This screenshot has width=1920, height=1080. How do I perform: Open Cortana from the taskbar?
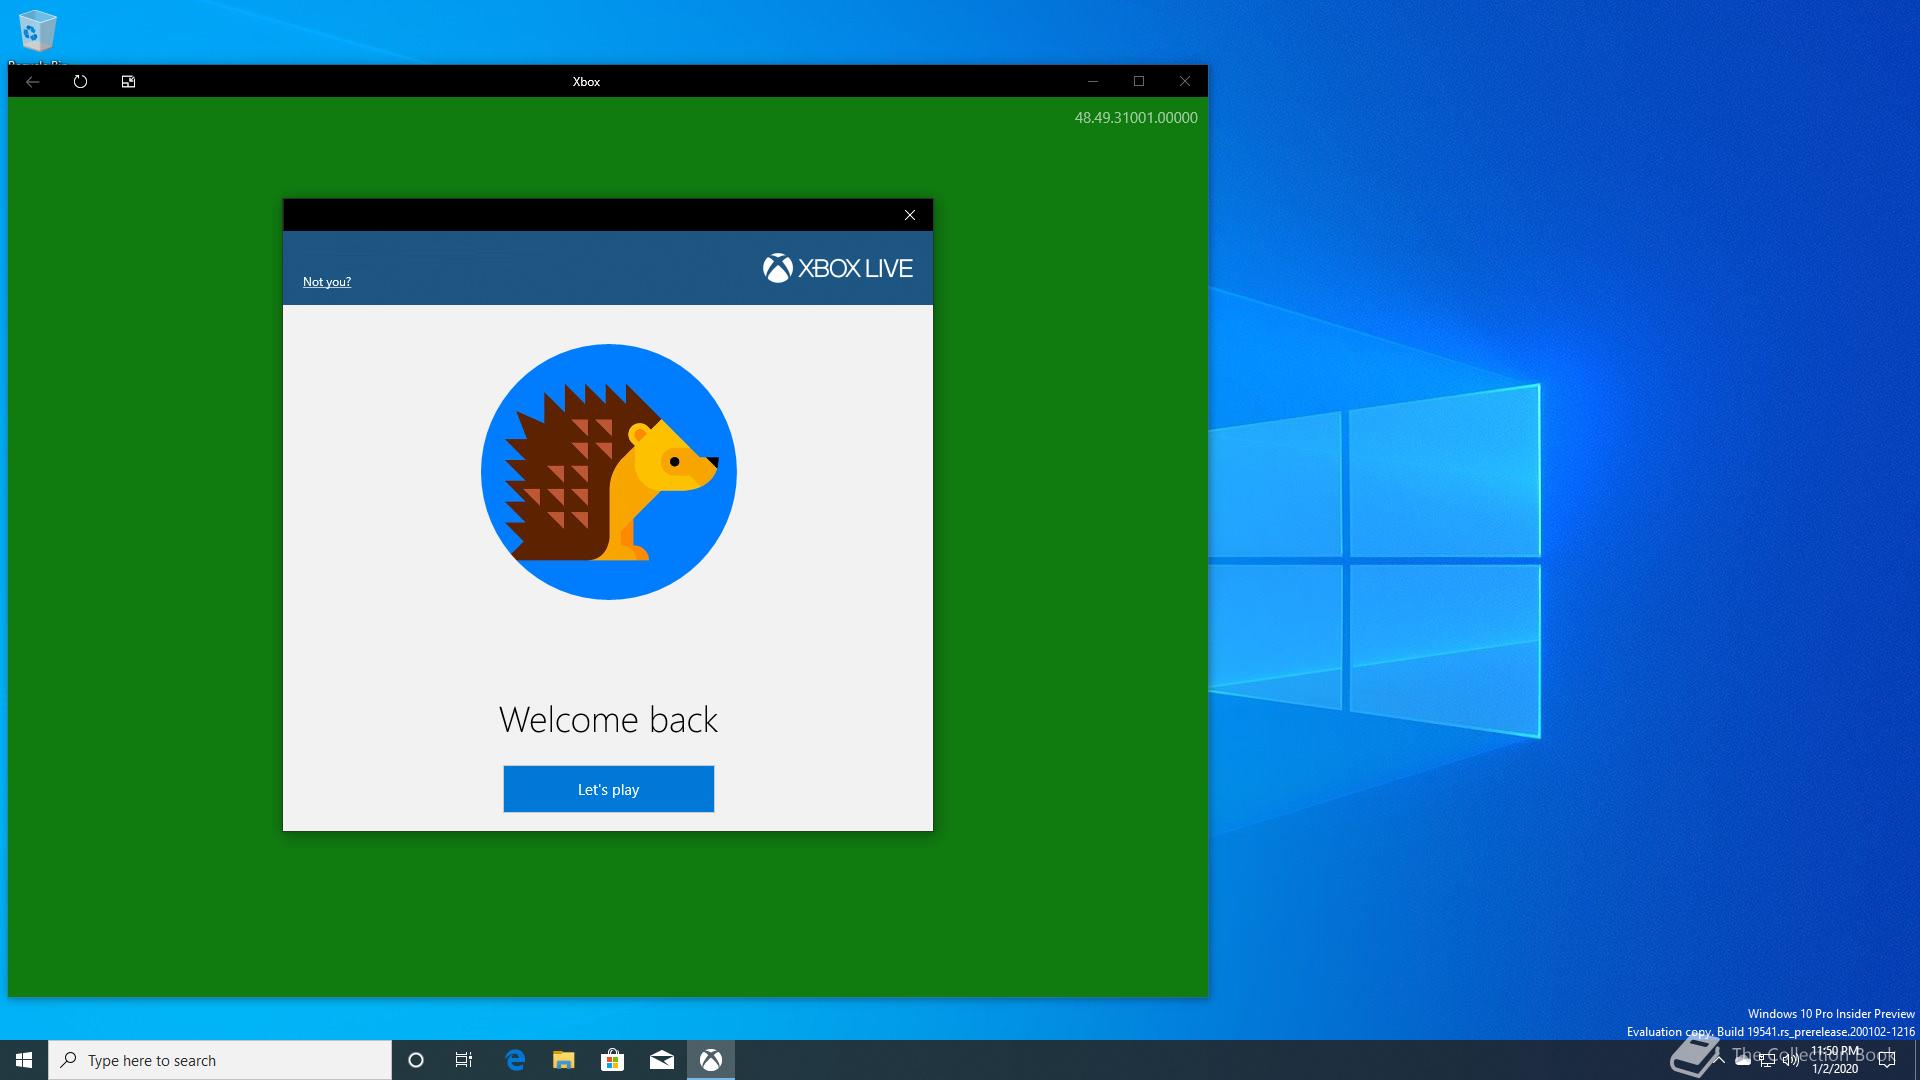pos(416,1060)
